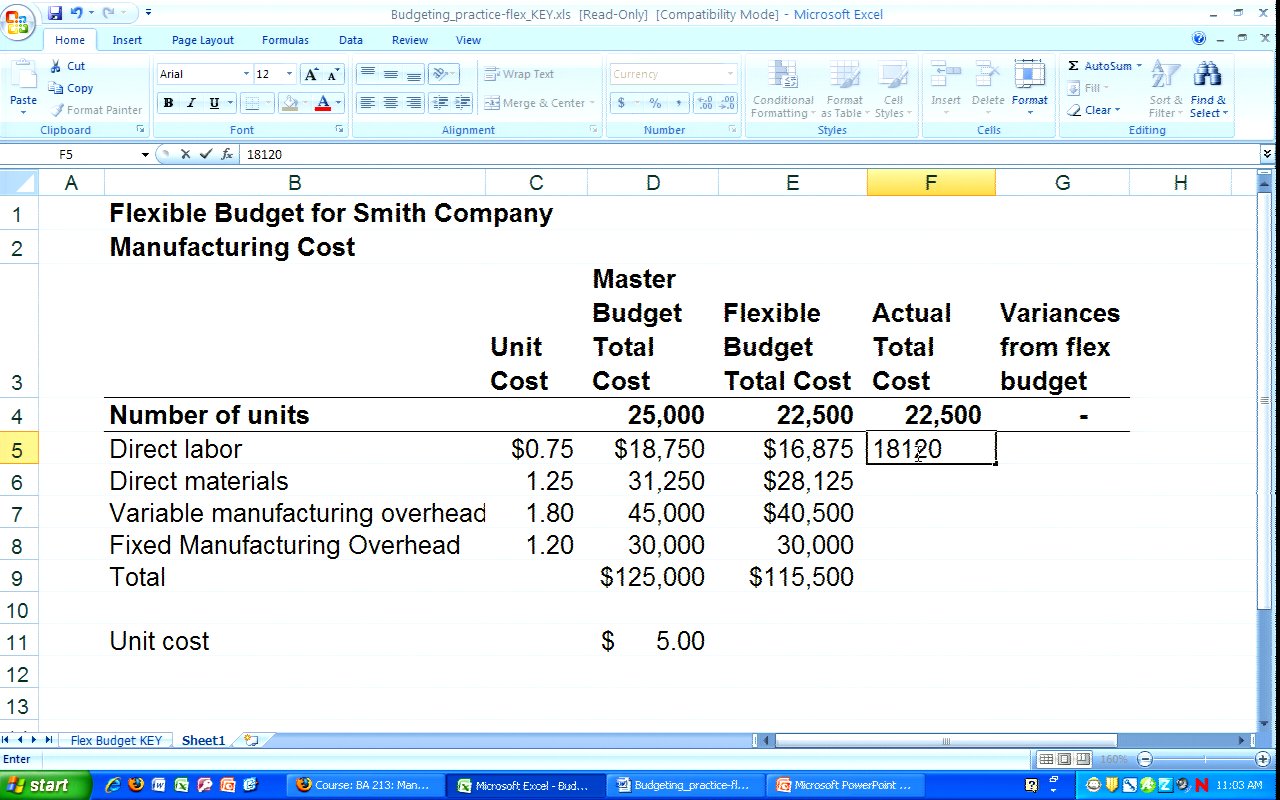
Task: Open the font name dropdown showing Arial
Action: (246, 74)
